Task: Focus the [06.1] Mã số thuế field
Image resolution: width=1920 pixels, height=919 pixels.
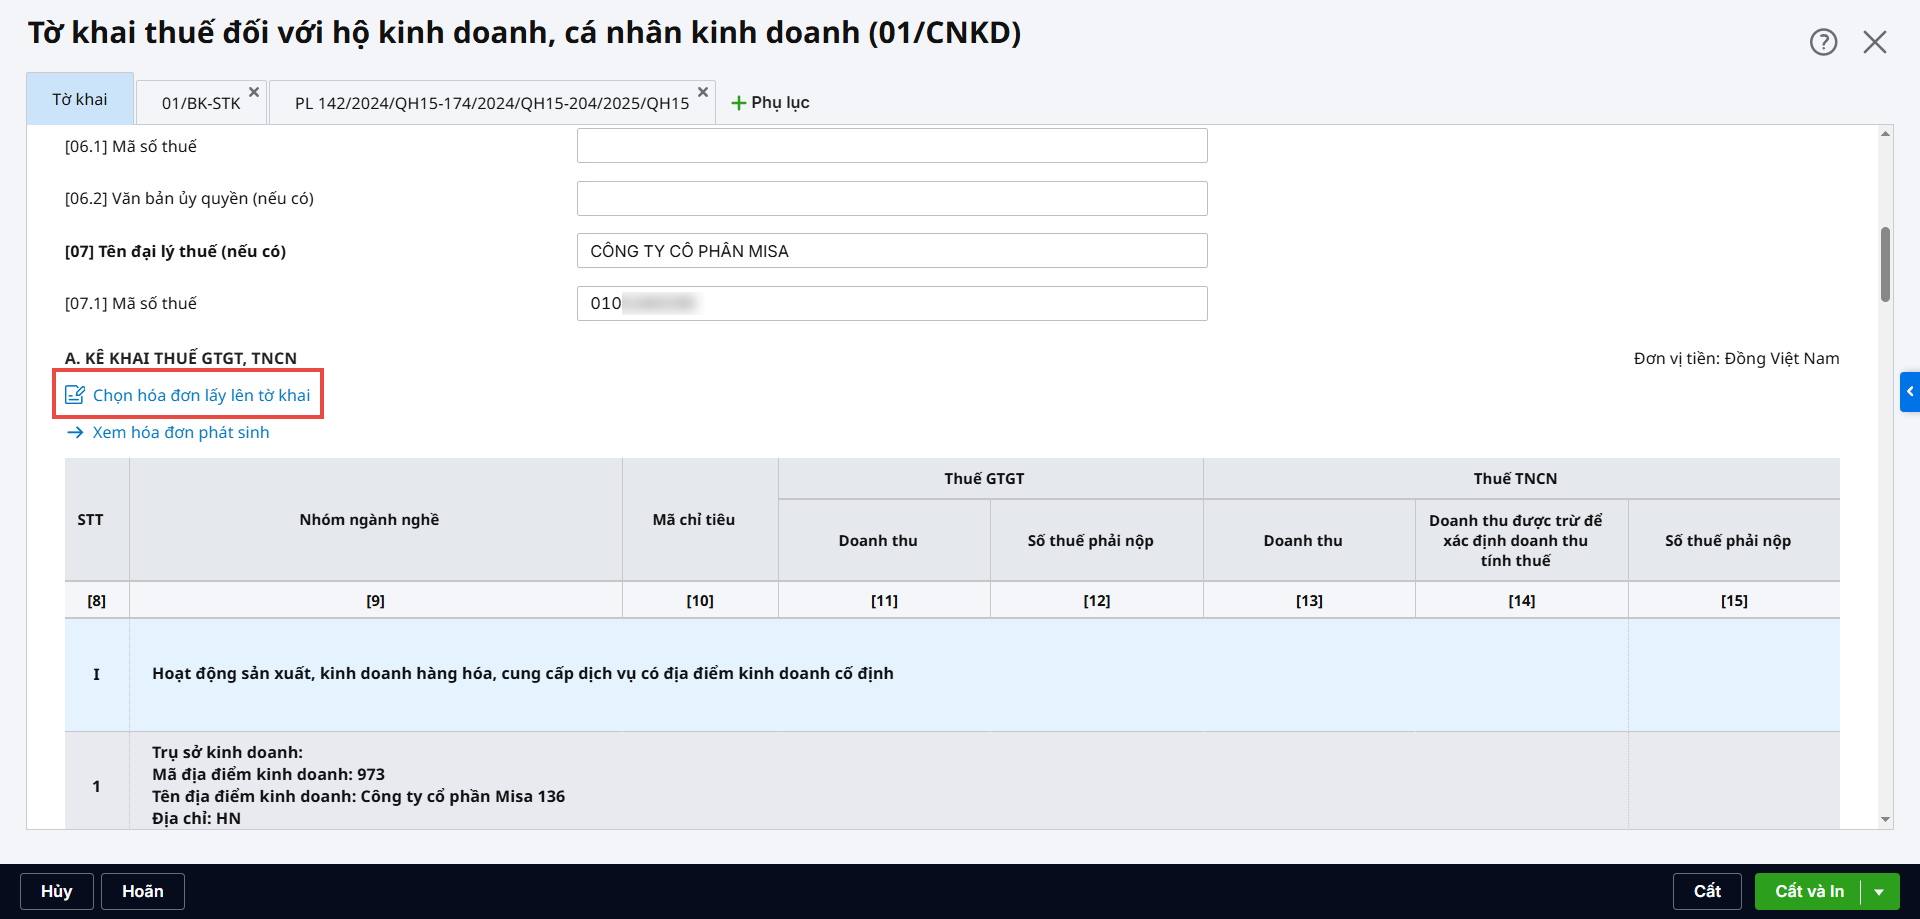Action: click(x=891, y=146)
